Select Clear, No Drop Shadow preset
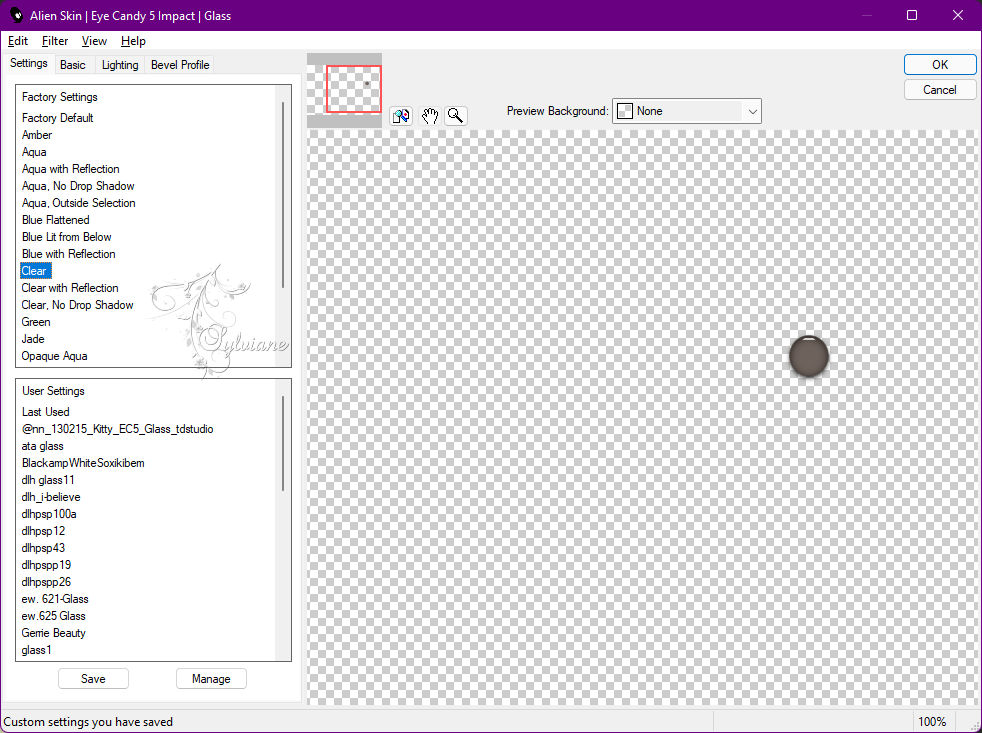The image size is (982, 733). click(77, 304)
